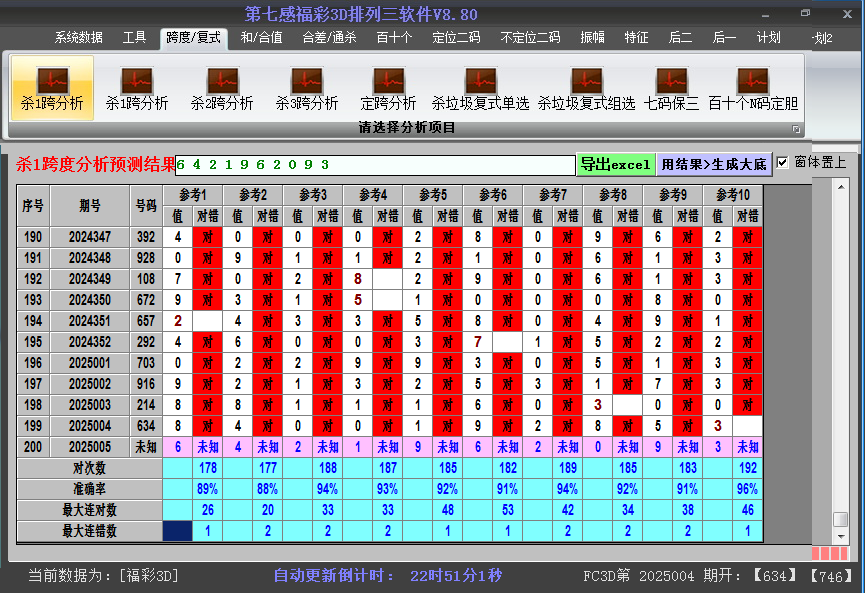Viewport: 865px width, 593px height.
Task: Launch the 定跨分析 tool
Action: (388, 88)
